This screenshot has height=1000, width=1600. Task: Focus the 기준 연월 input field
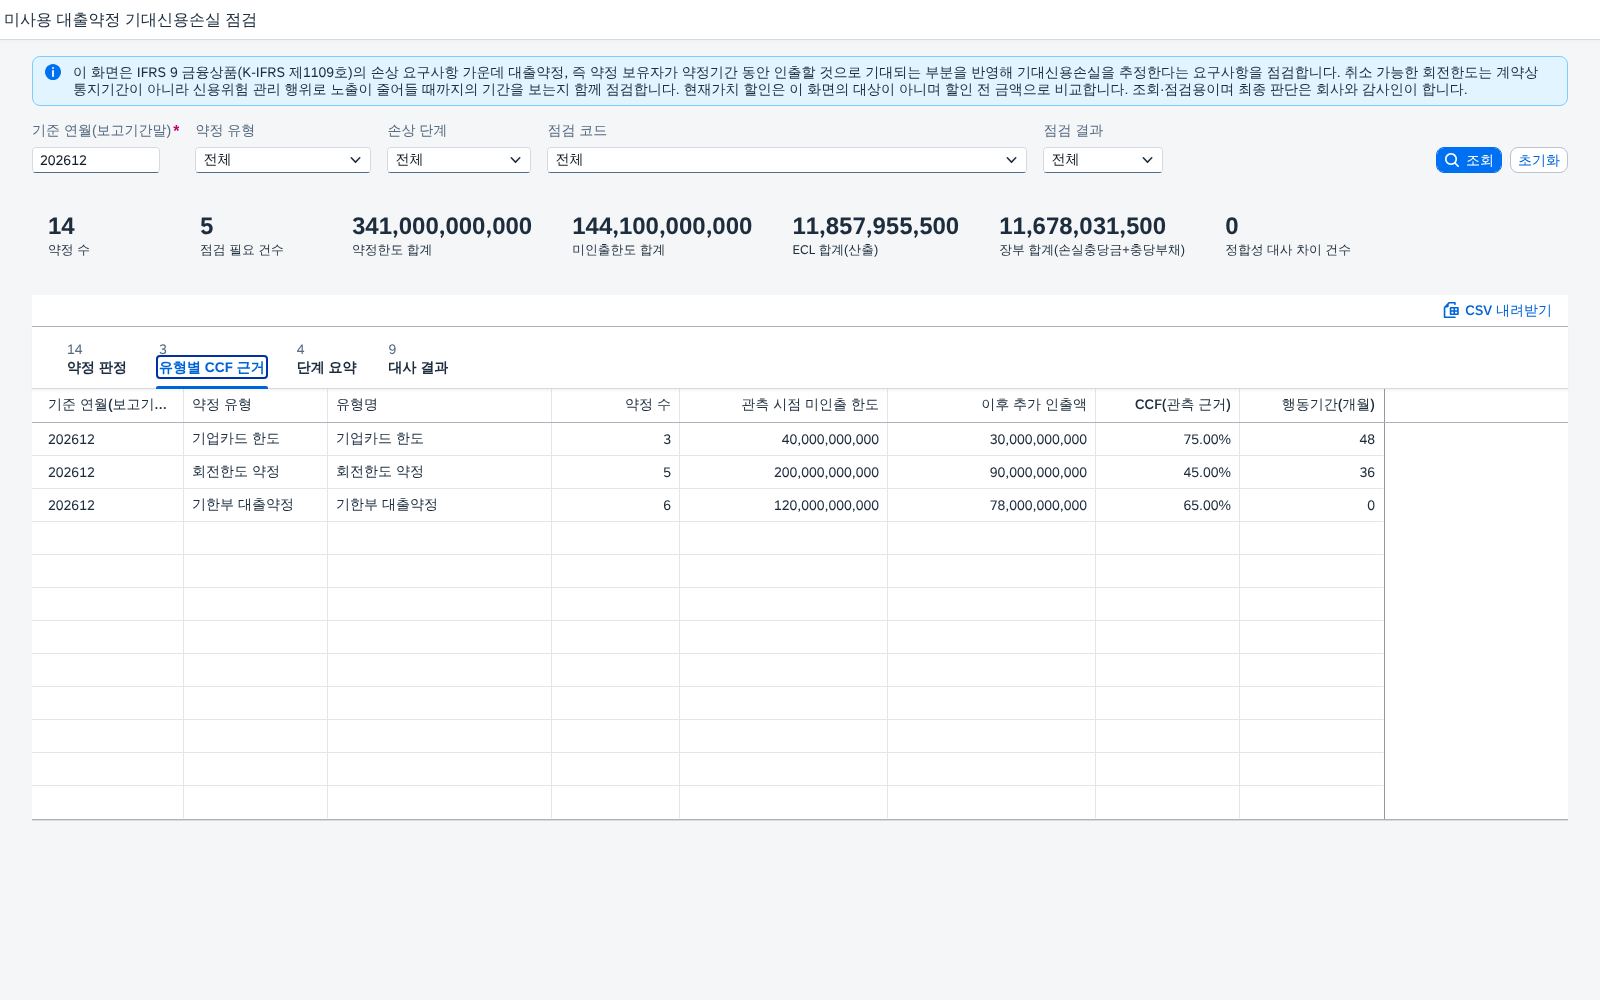pyautogui.click(x=96, y=160)
